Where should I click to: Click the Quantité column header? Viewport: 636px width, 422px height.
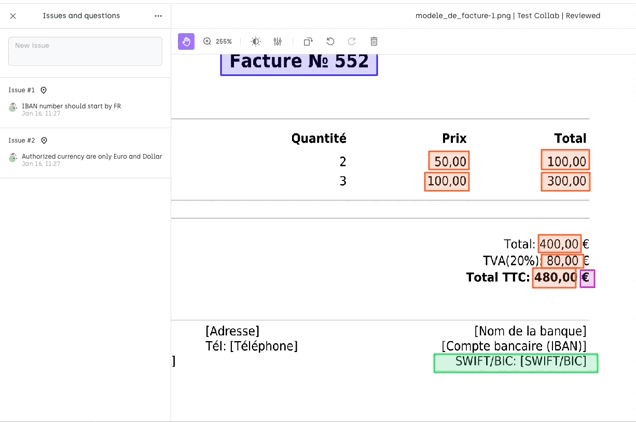319,138
